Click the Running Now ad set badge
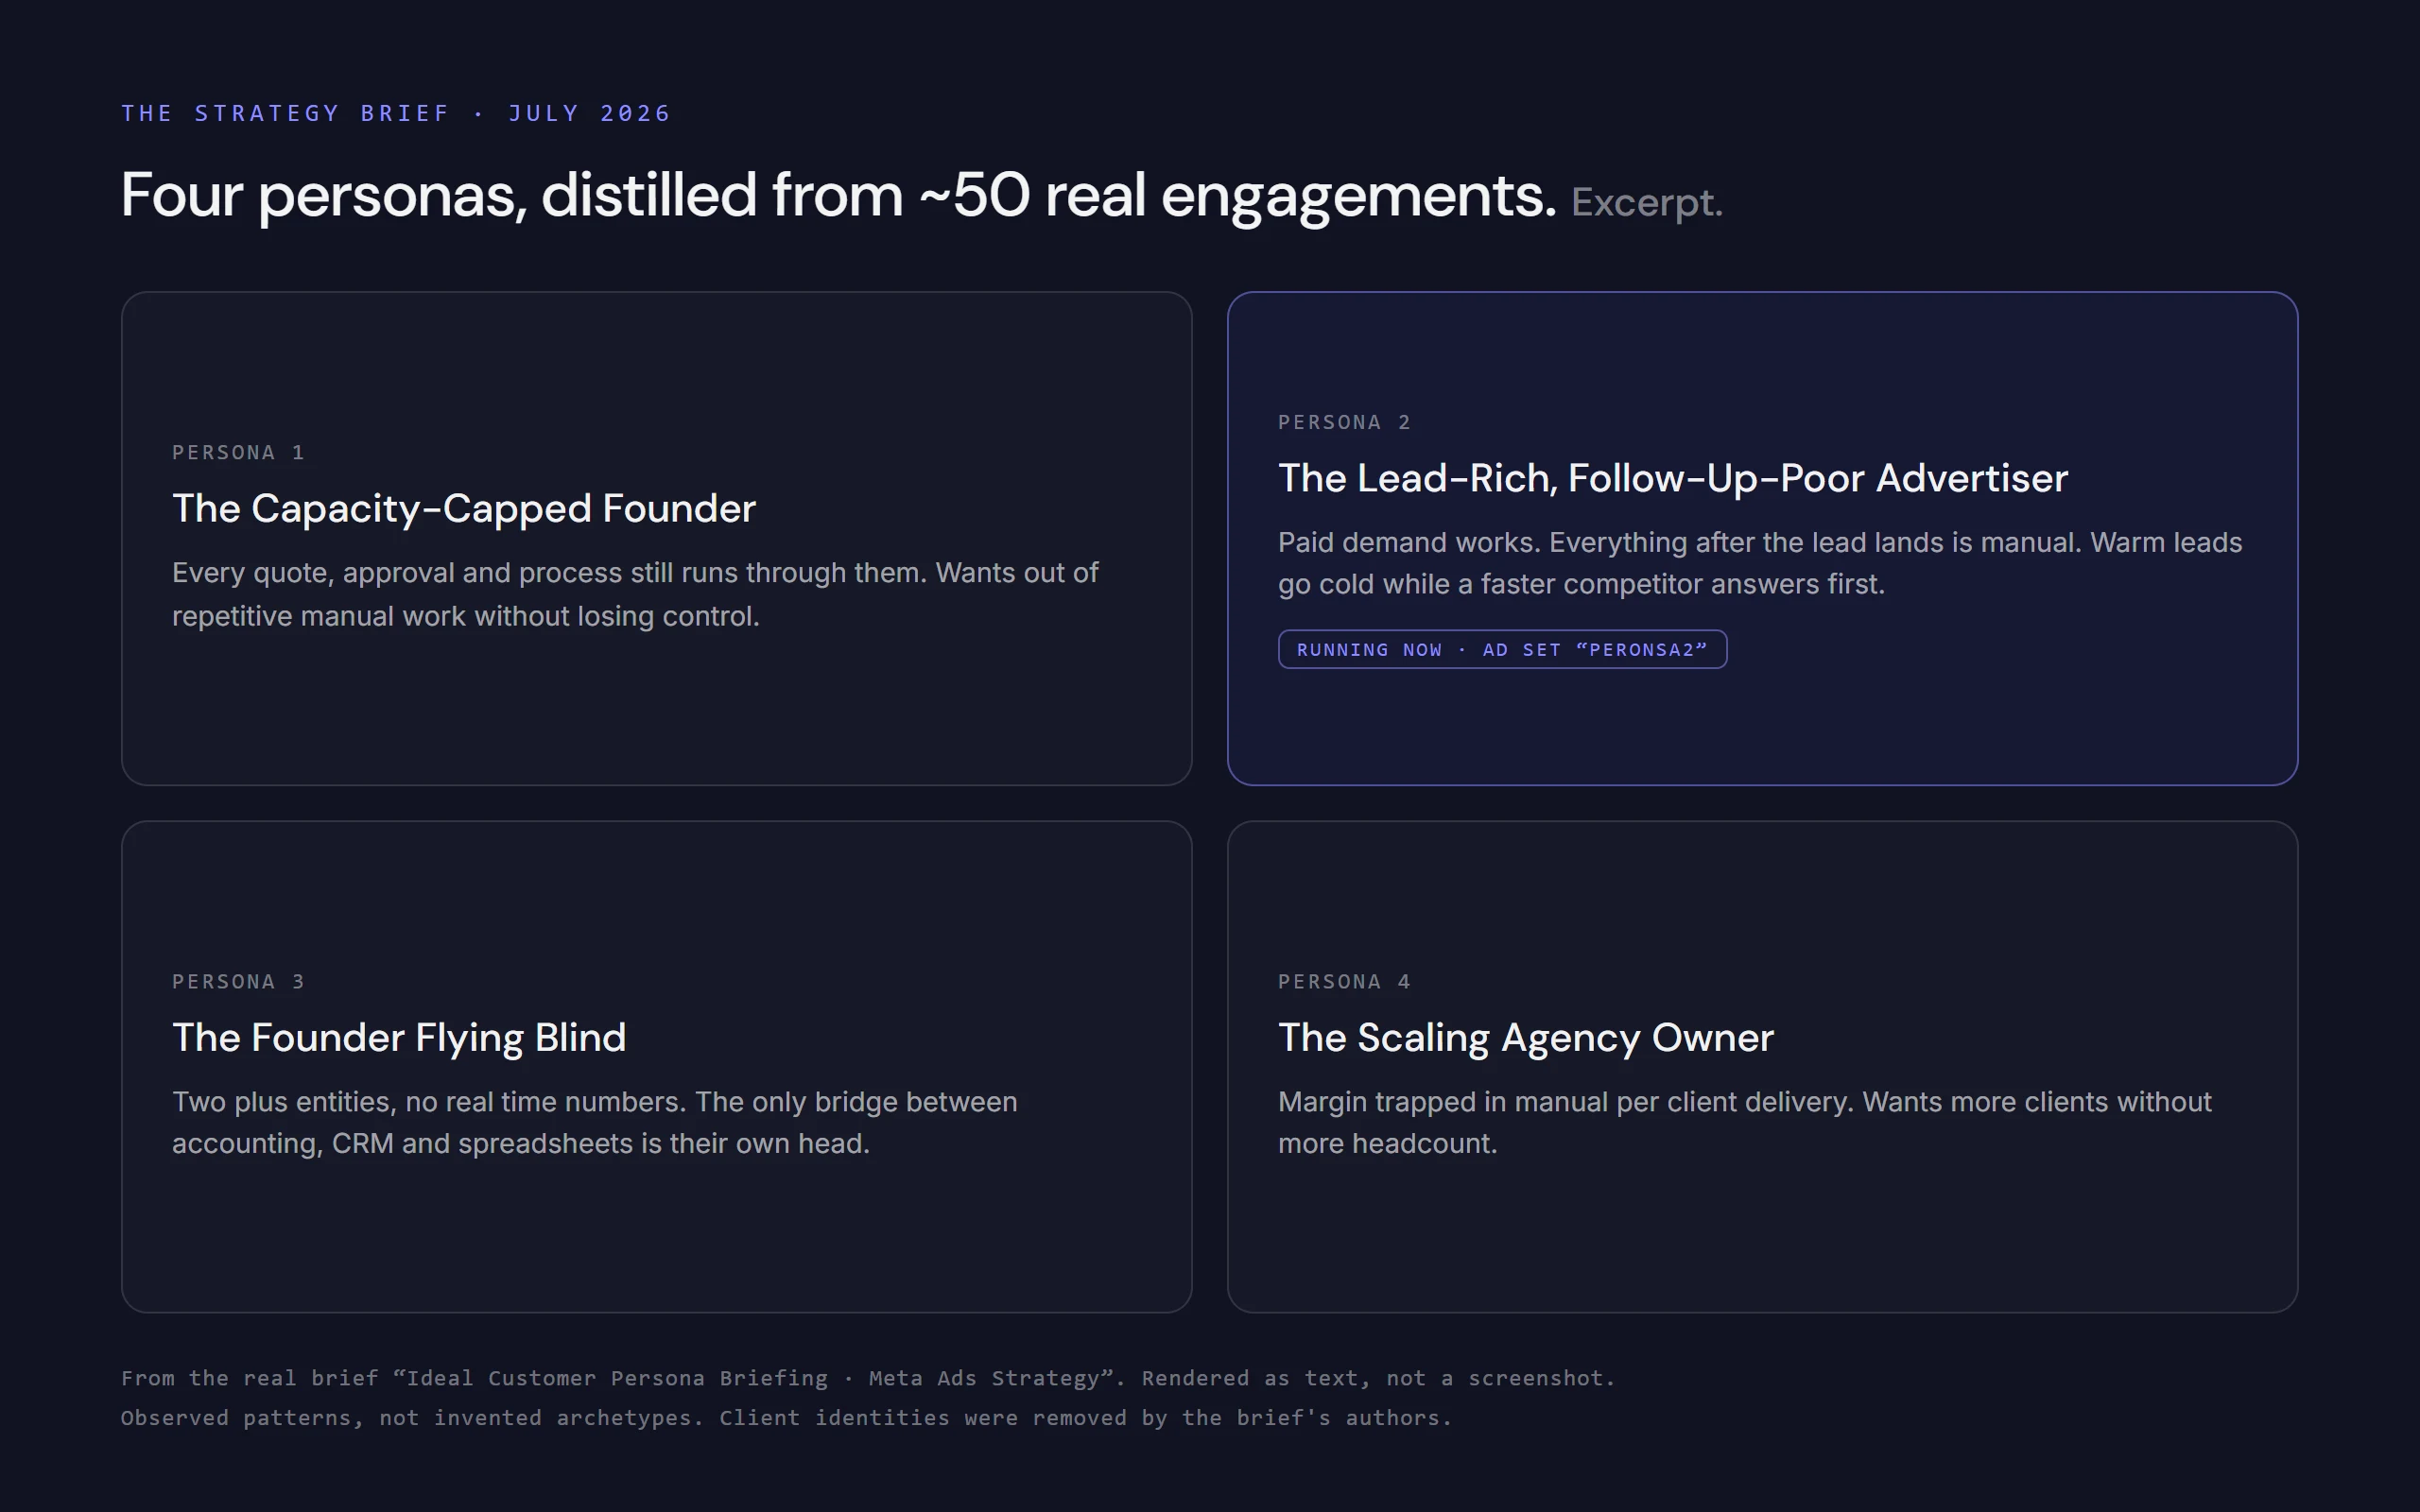The image size is (2420, 1512). point(1502,649)
